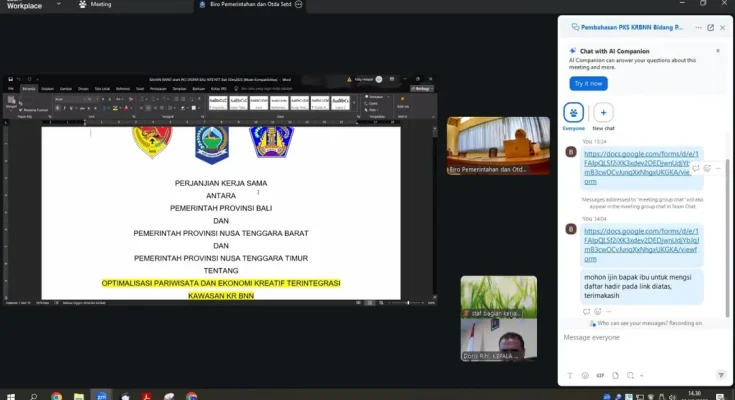Viewport: 735px width, 400px height.
Task: Open Chrome from the taskbar
Action: point(57,395)
